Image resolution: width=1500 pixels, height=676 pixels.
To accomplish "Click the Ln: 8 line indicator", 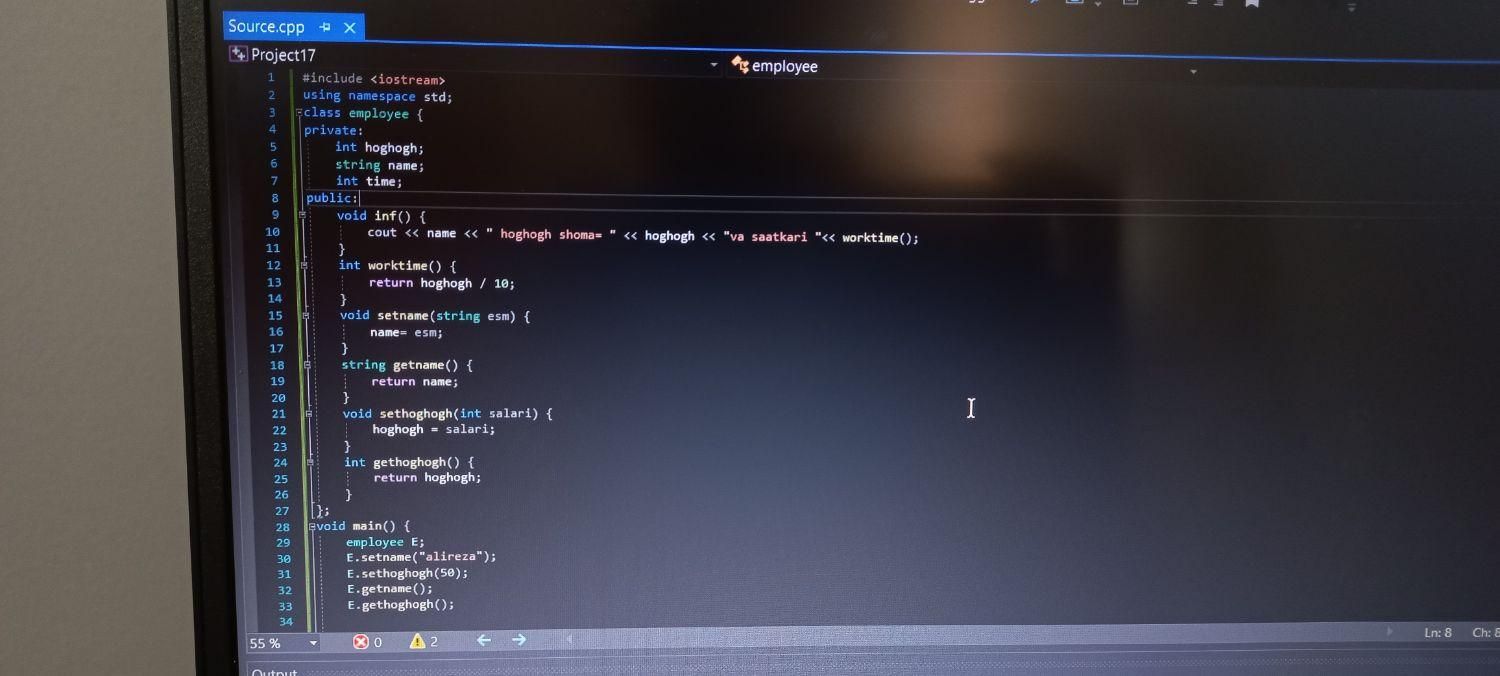I will click(x=1437, y=632).
